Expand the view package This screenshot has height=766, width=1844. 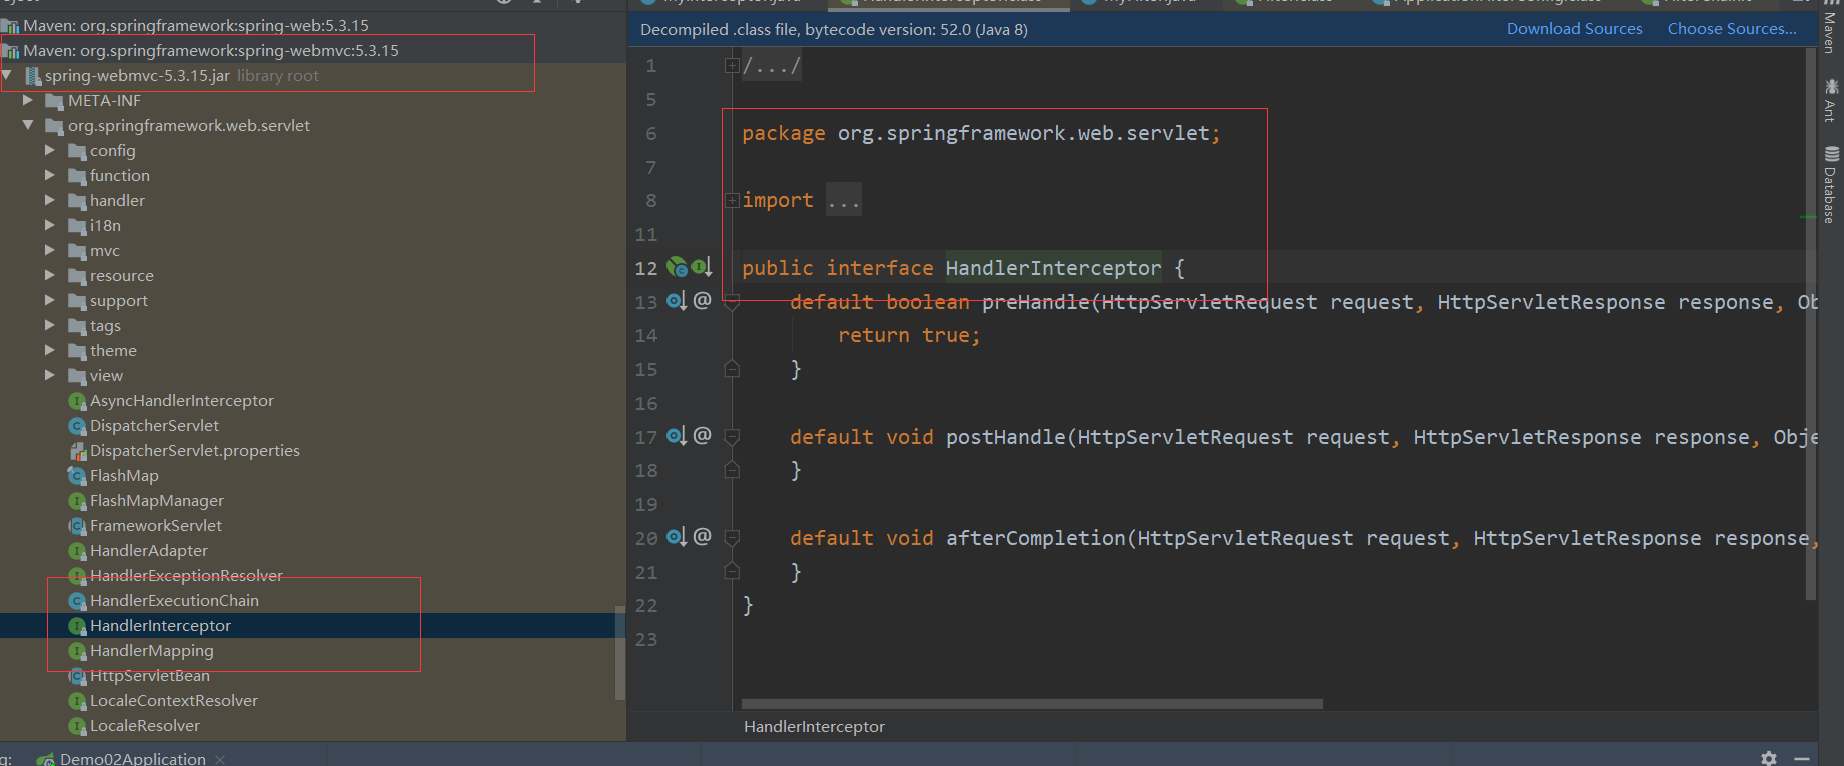50,375
